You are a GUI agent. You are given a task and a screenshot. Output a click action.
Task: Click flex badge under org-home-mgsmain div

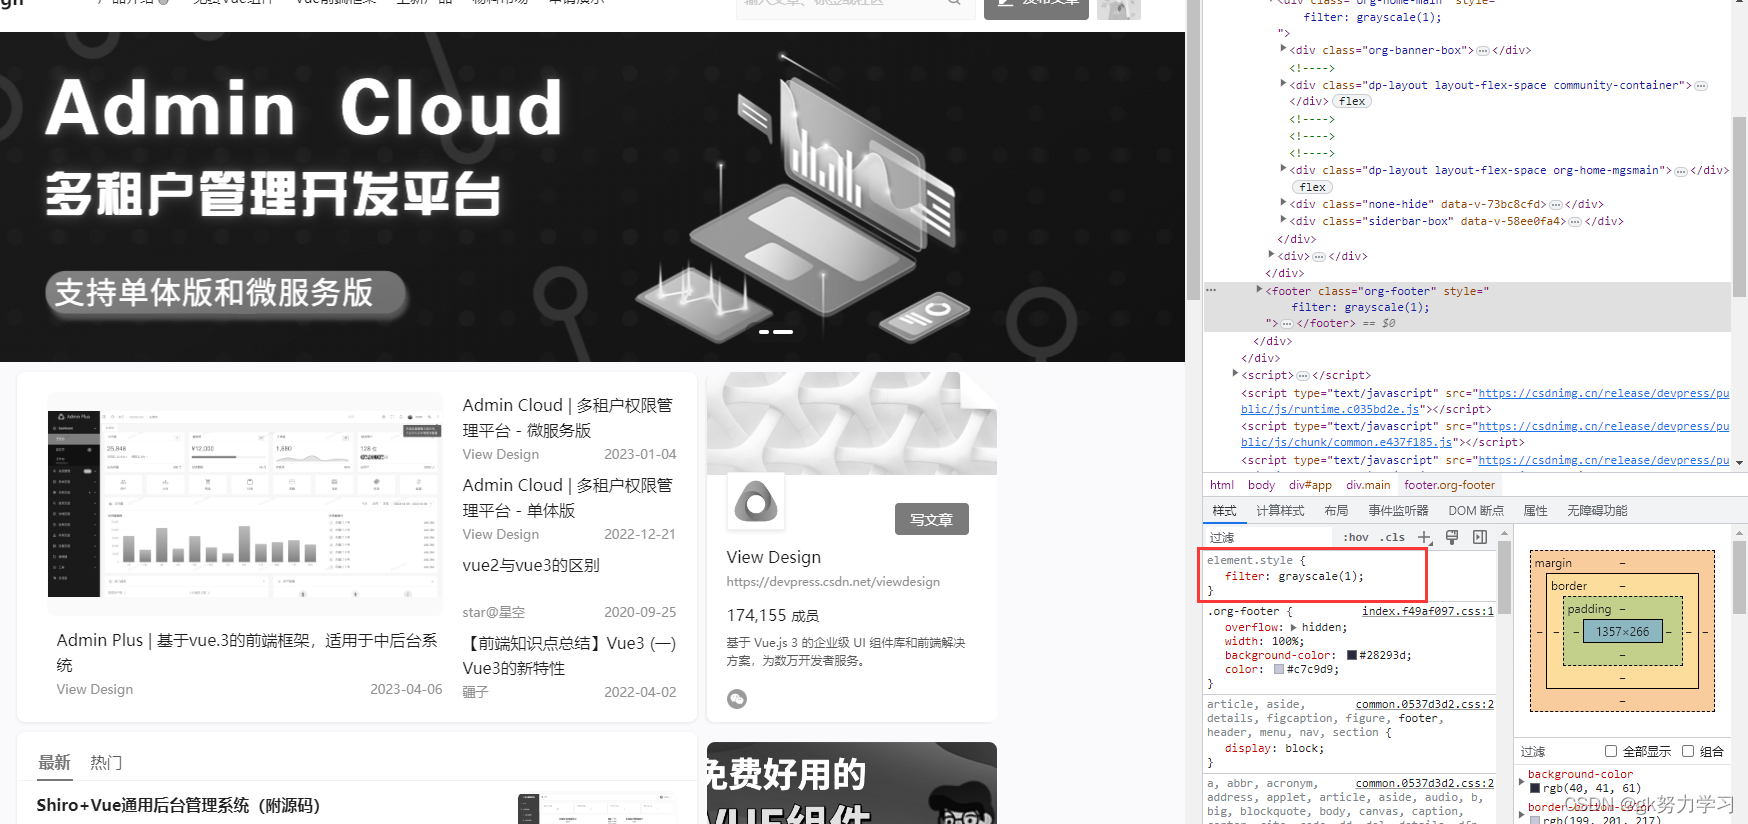[x=1313, y=187]
